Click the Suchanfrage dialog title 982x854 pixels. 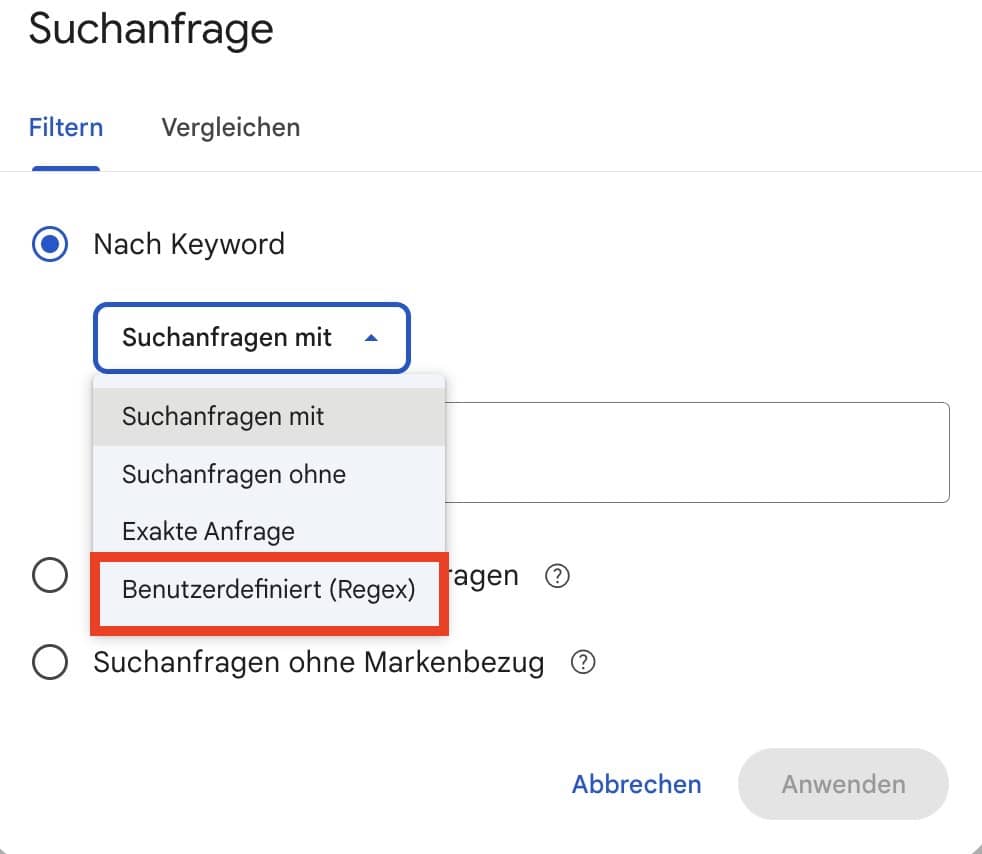(x=151, y=29)
